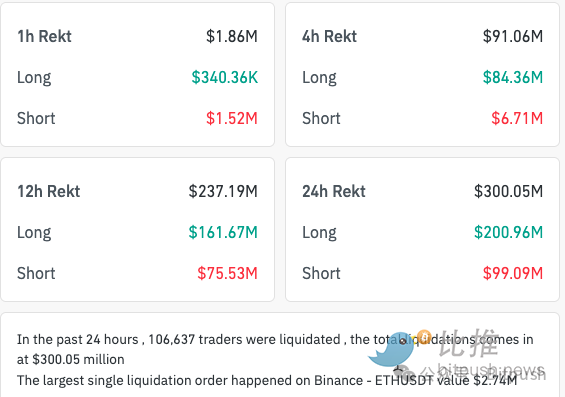Click the 106,637 traders liquidated text
565x397 pixels.
(244, 339)
